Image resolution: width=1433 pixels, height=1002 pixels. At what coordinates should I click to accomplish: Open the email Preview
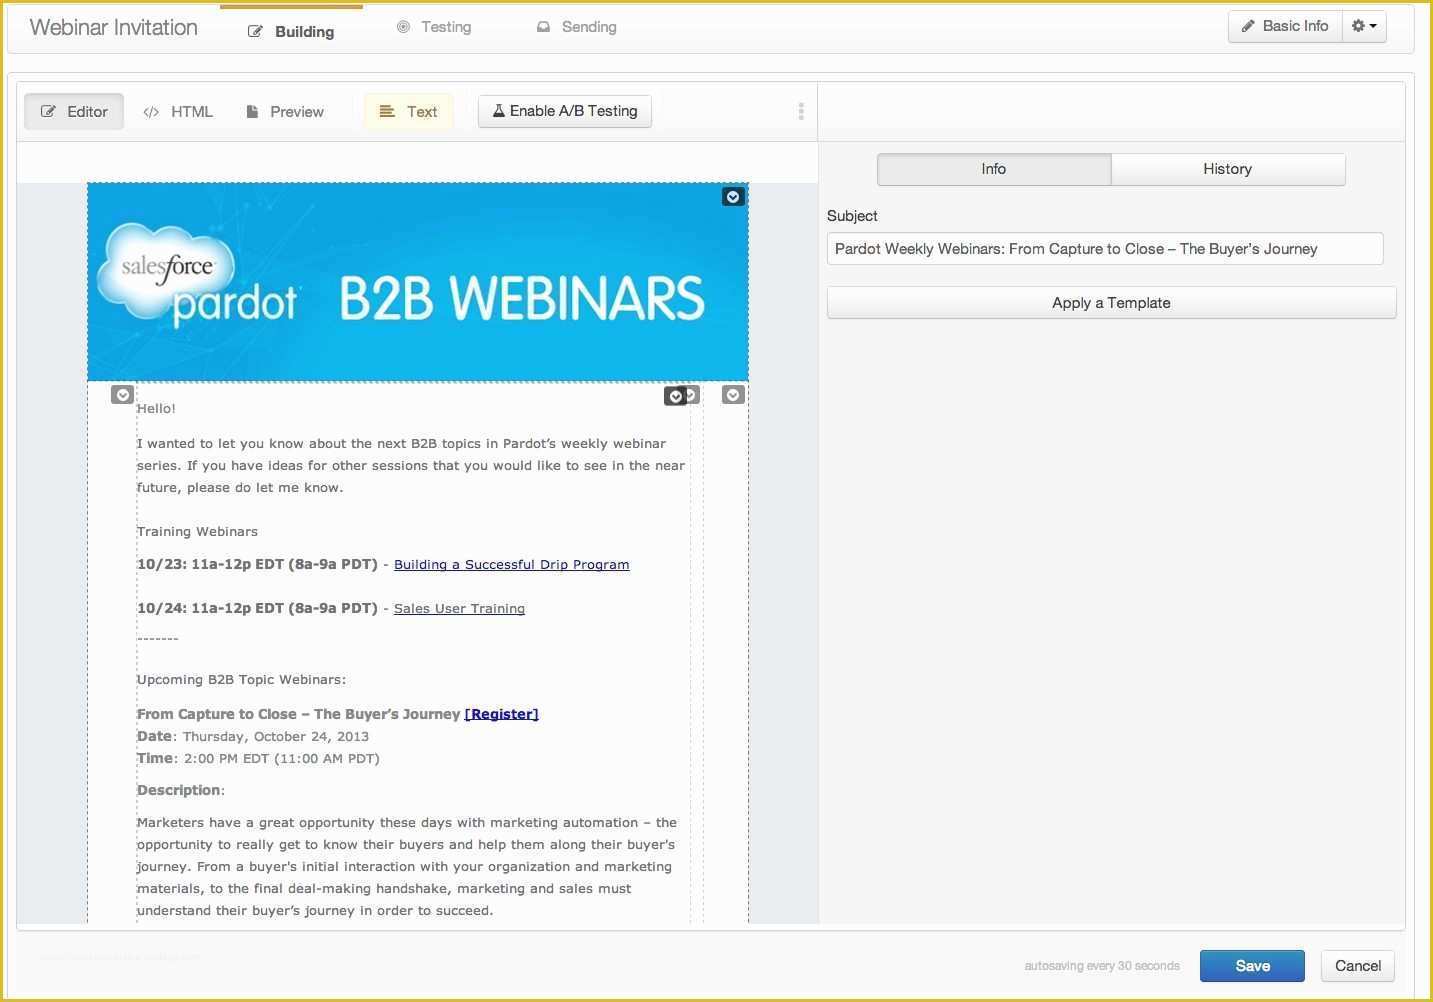(285, 111)
